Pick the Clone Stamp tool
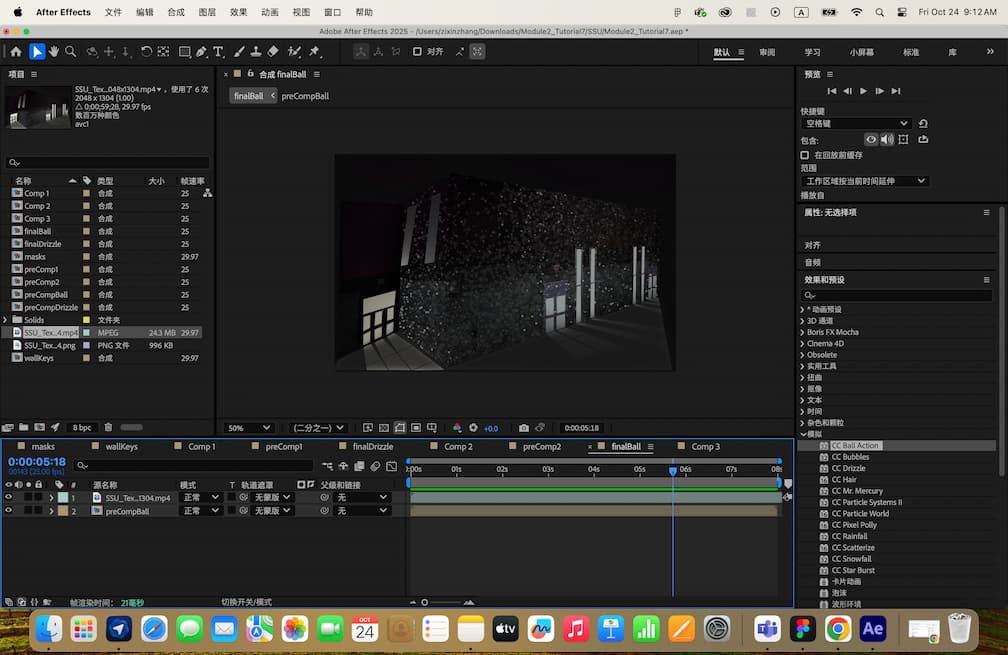1008x655 pixels. 256,51
